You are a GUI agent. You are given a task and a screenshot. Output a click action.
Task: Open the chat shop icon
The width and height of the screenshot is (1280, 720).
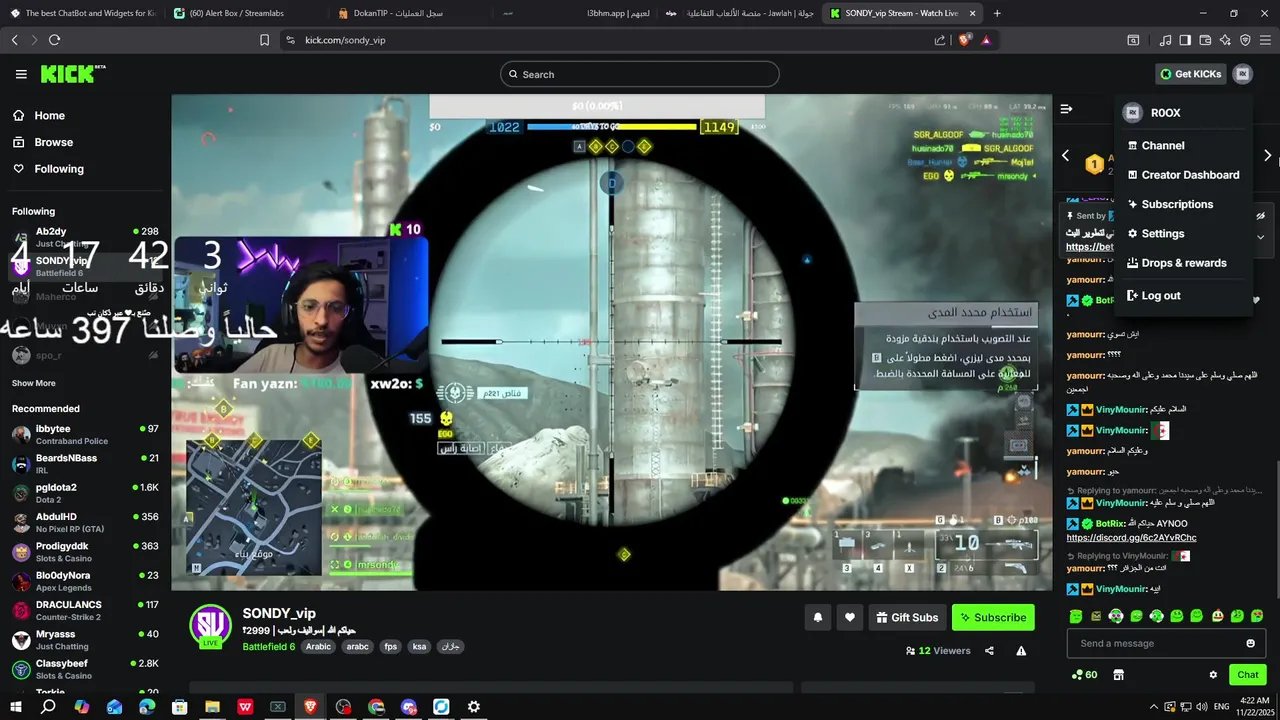1118,675
